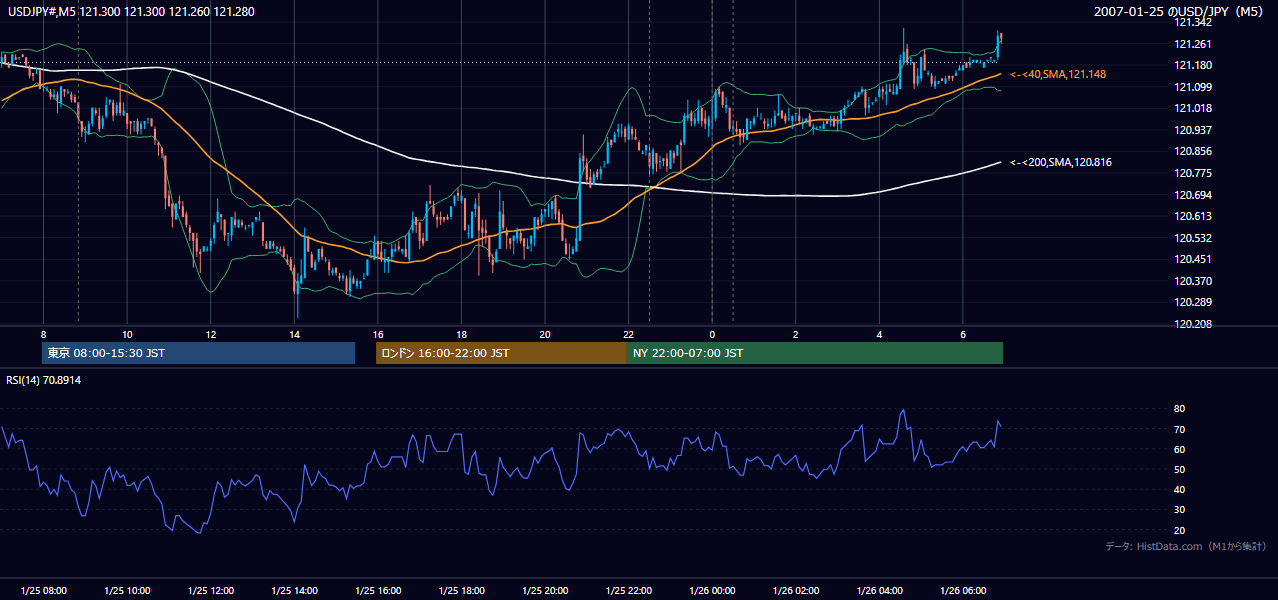Select the 200 SMA label 120.816
This screenshot has width=1278, height=600.
coord(1061,162)
